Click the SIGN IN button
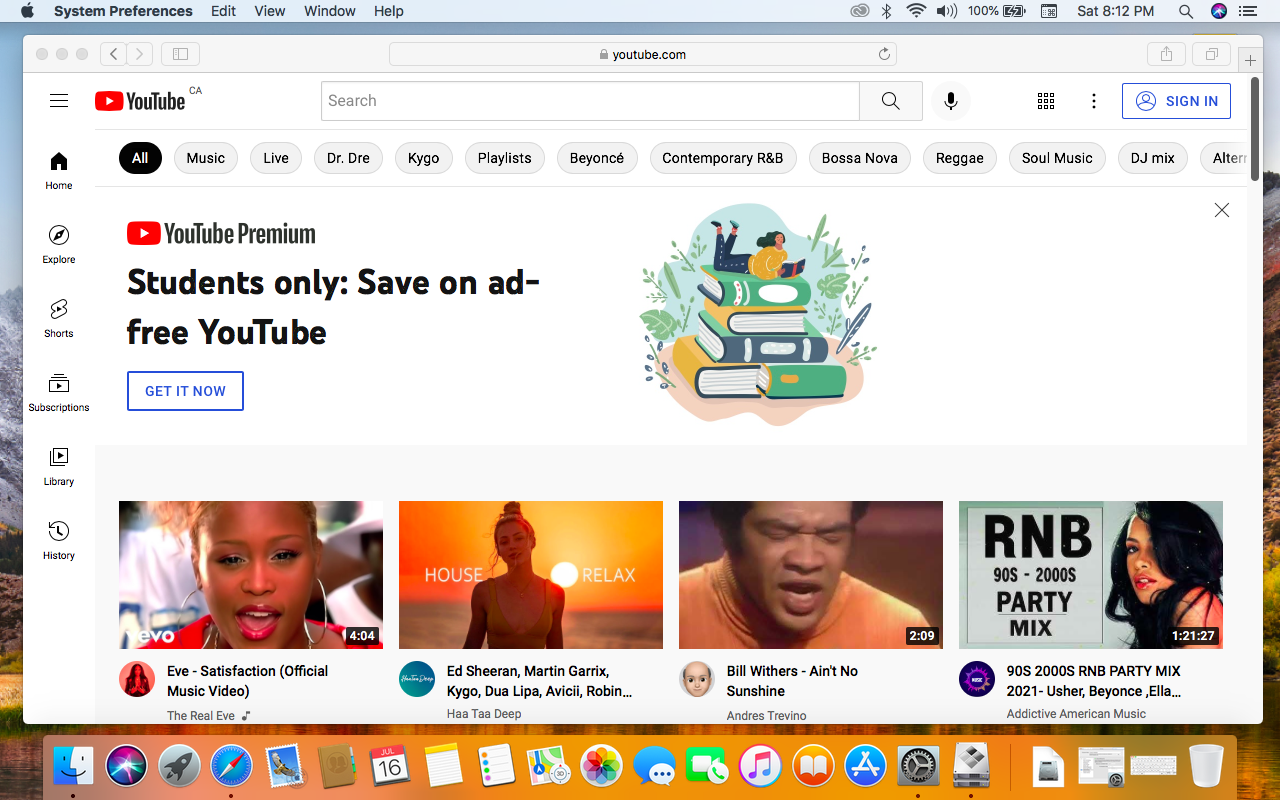 coord(1176,101)
